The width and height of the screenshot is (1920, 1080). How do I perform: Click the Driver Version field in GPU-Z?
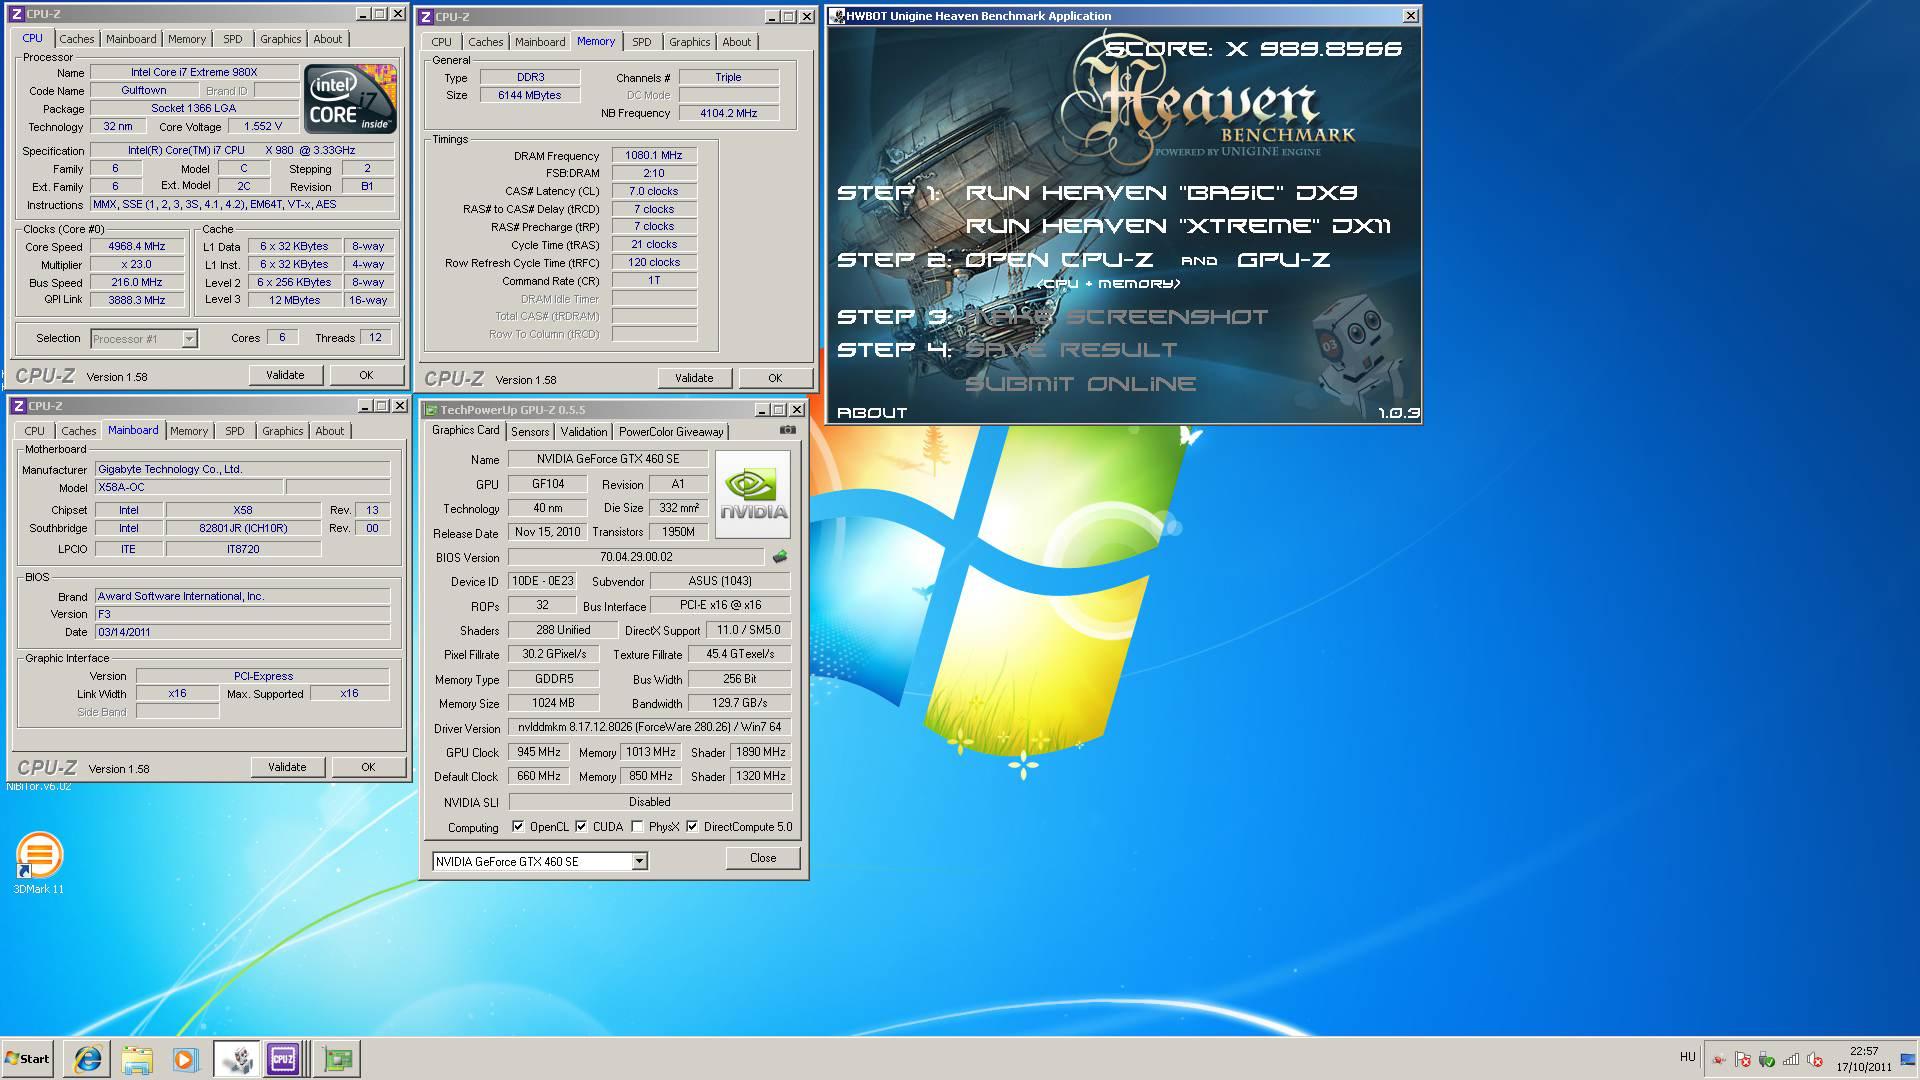650,727
